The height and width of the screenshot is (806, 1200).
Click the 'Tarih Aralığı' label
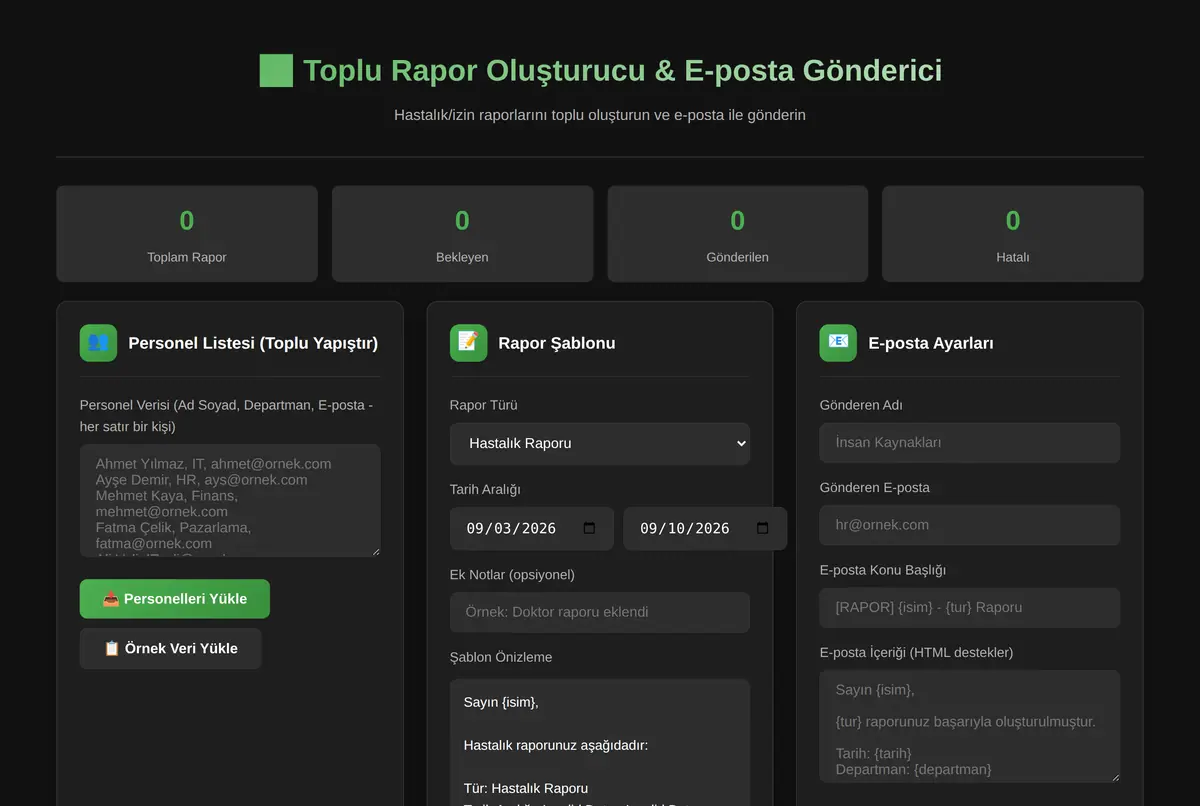click(485, 489)
